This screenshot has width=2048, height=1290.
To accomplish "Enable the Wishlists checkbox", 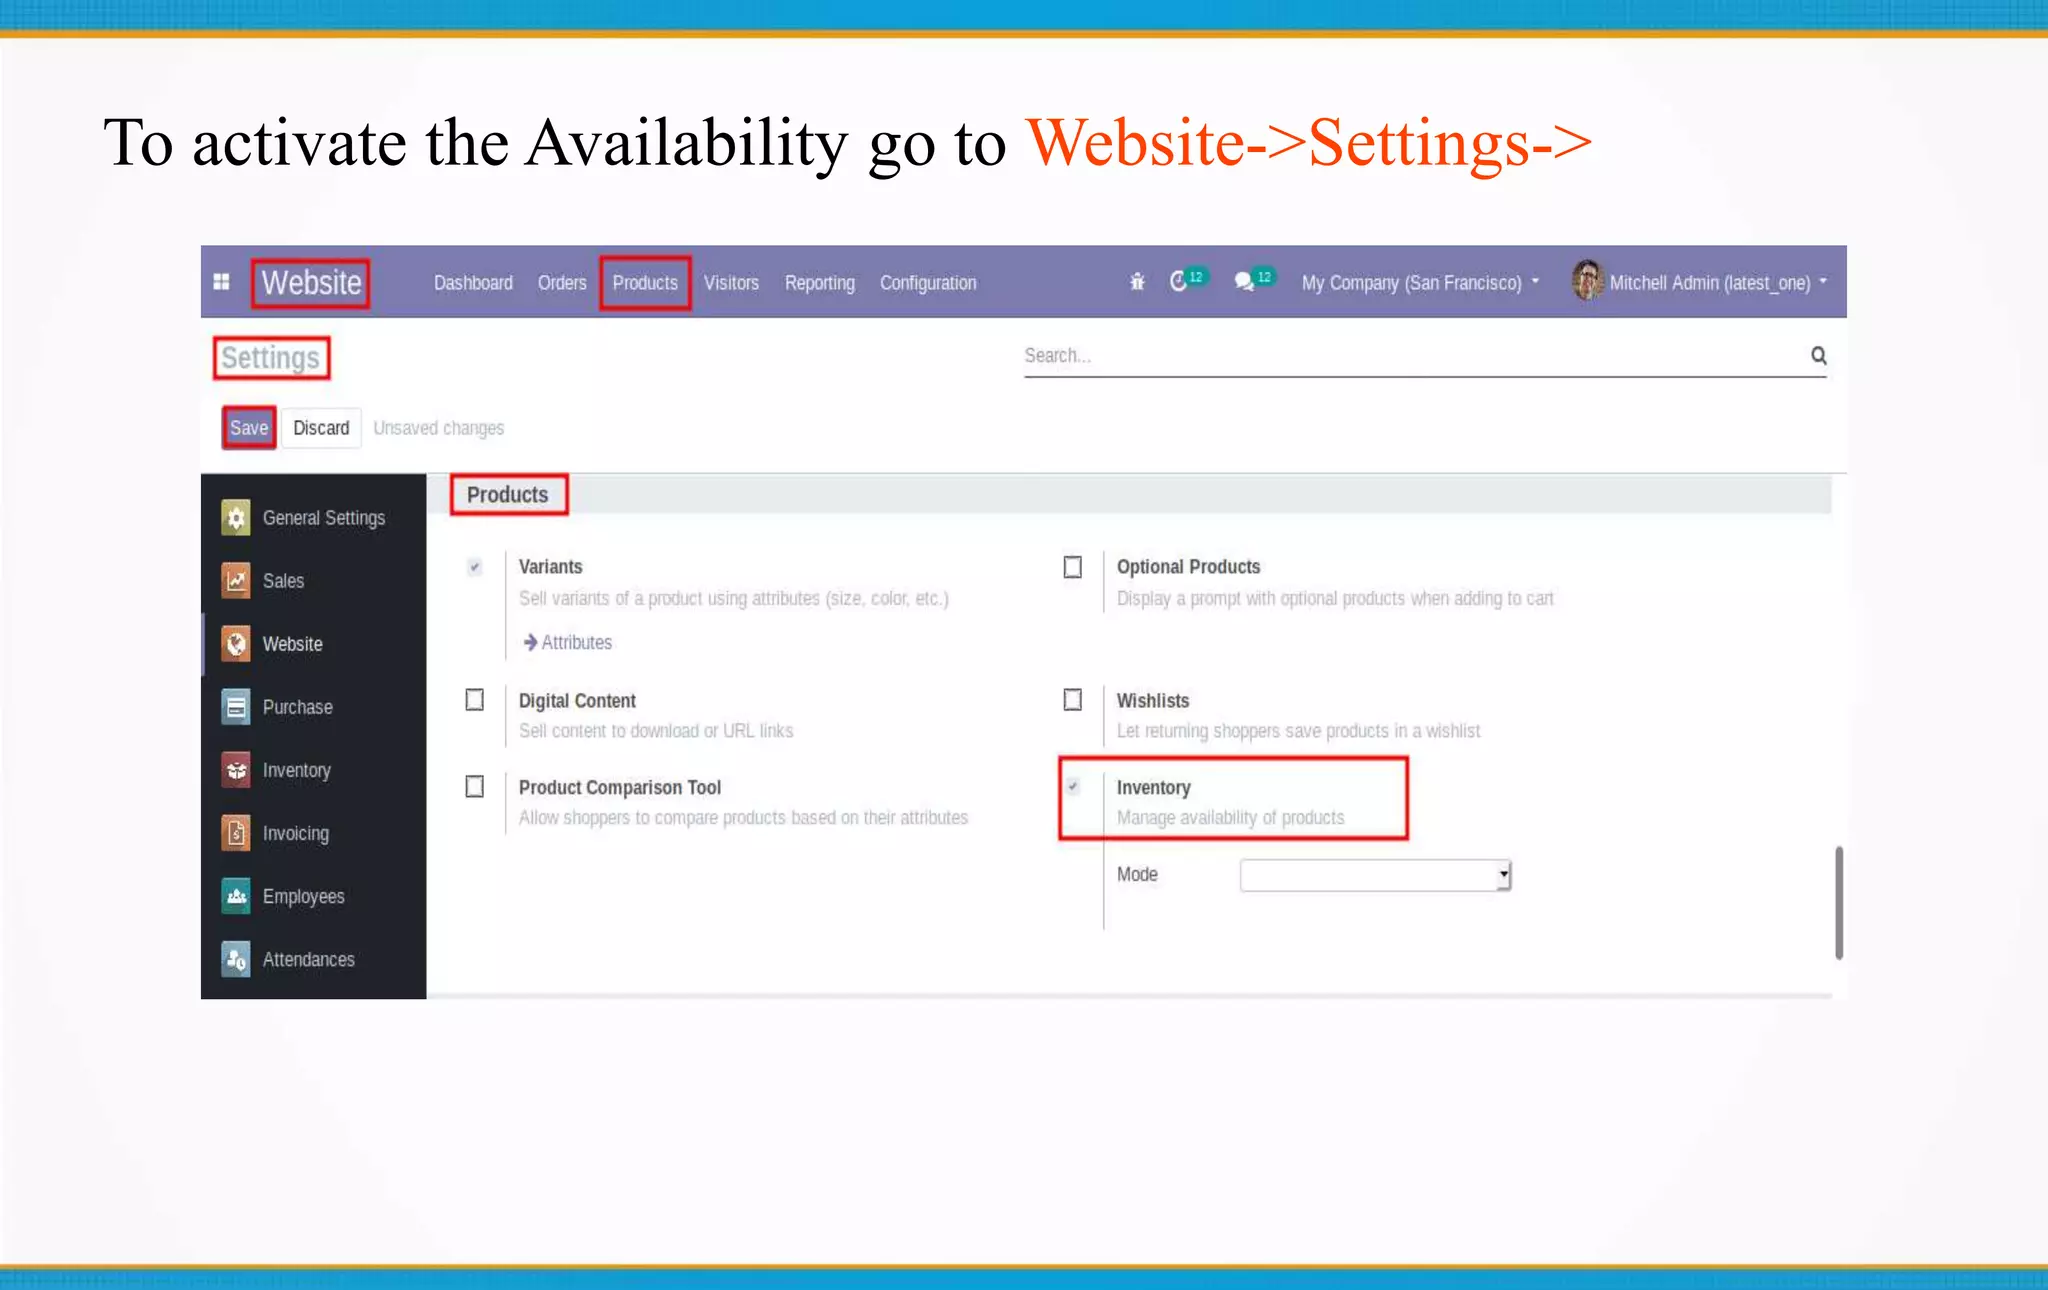I will point(1073,700).
